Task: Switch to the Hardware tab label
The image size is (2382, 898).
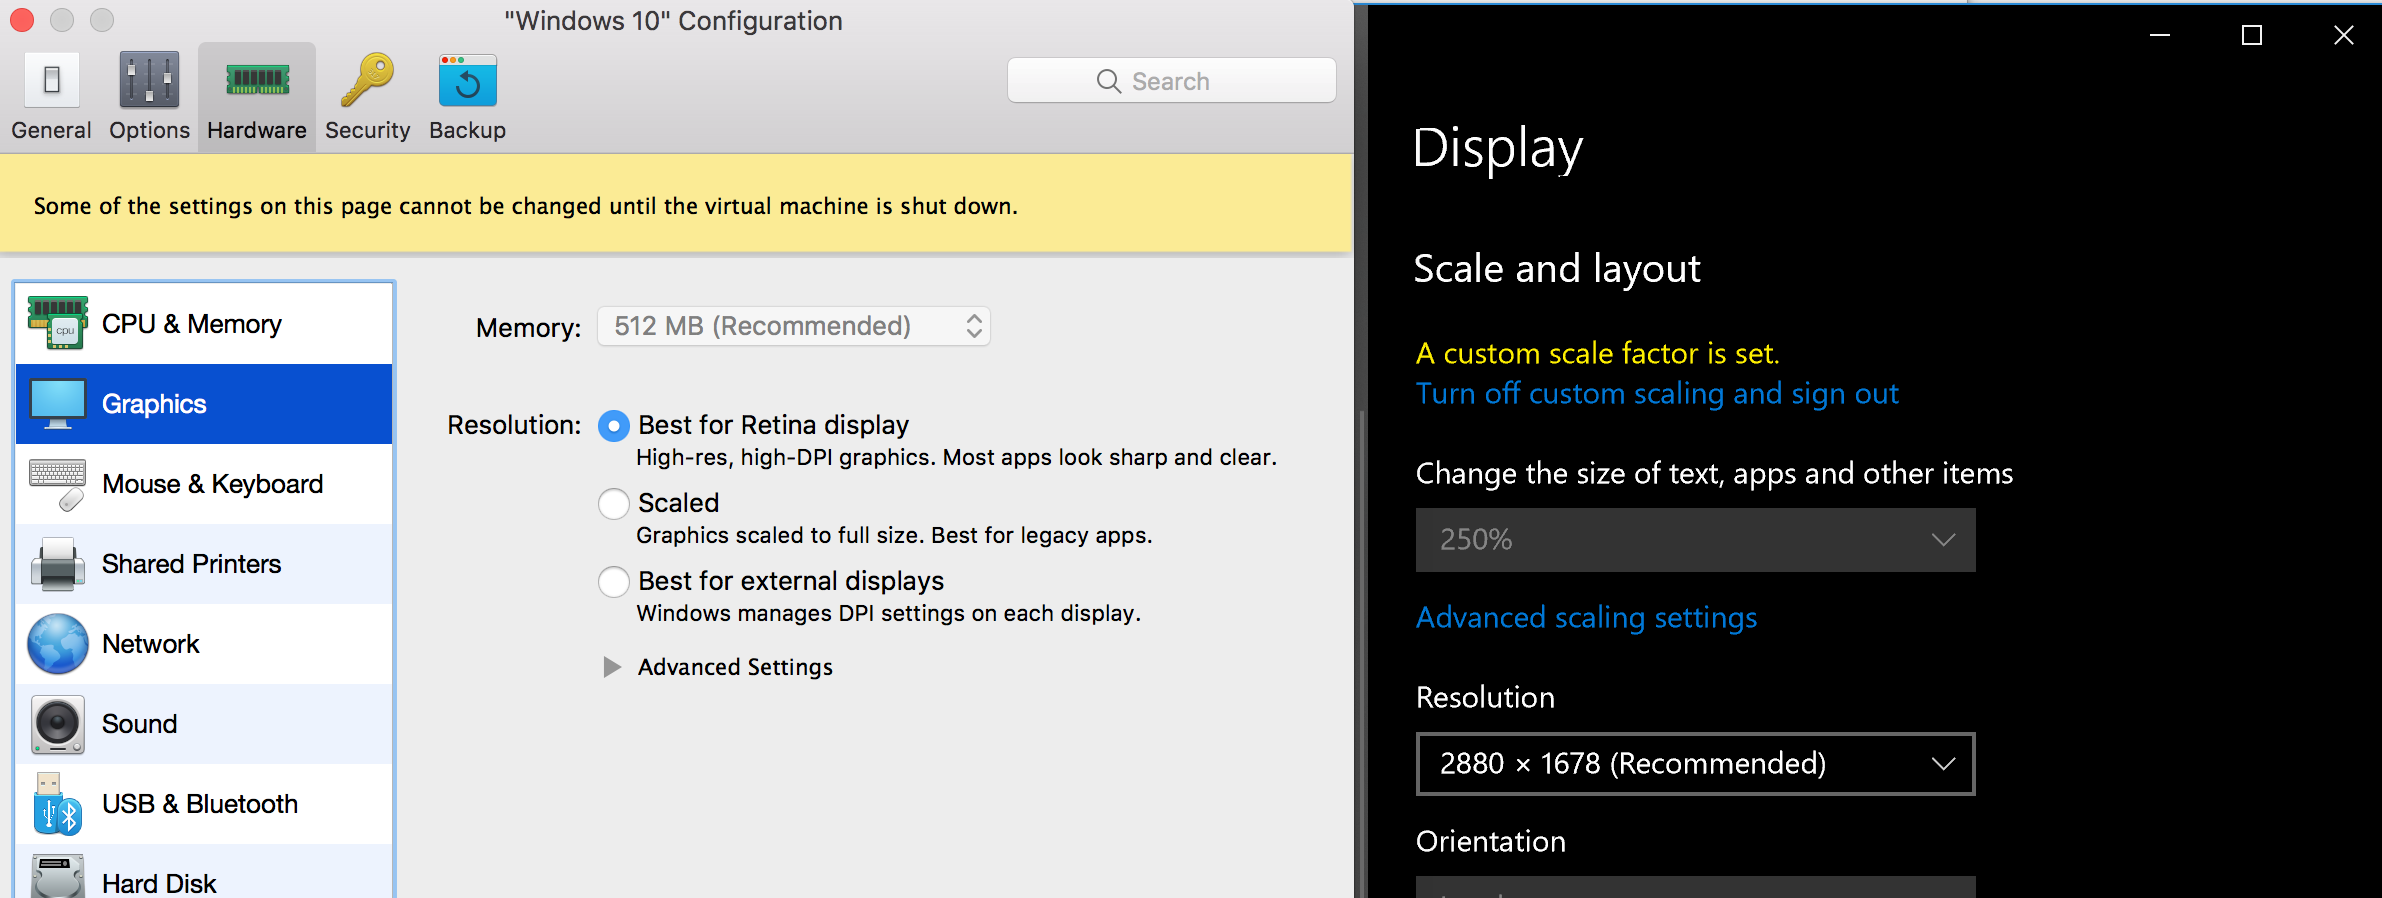Action: 257,130
